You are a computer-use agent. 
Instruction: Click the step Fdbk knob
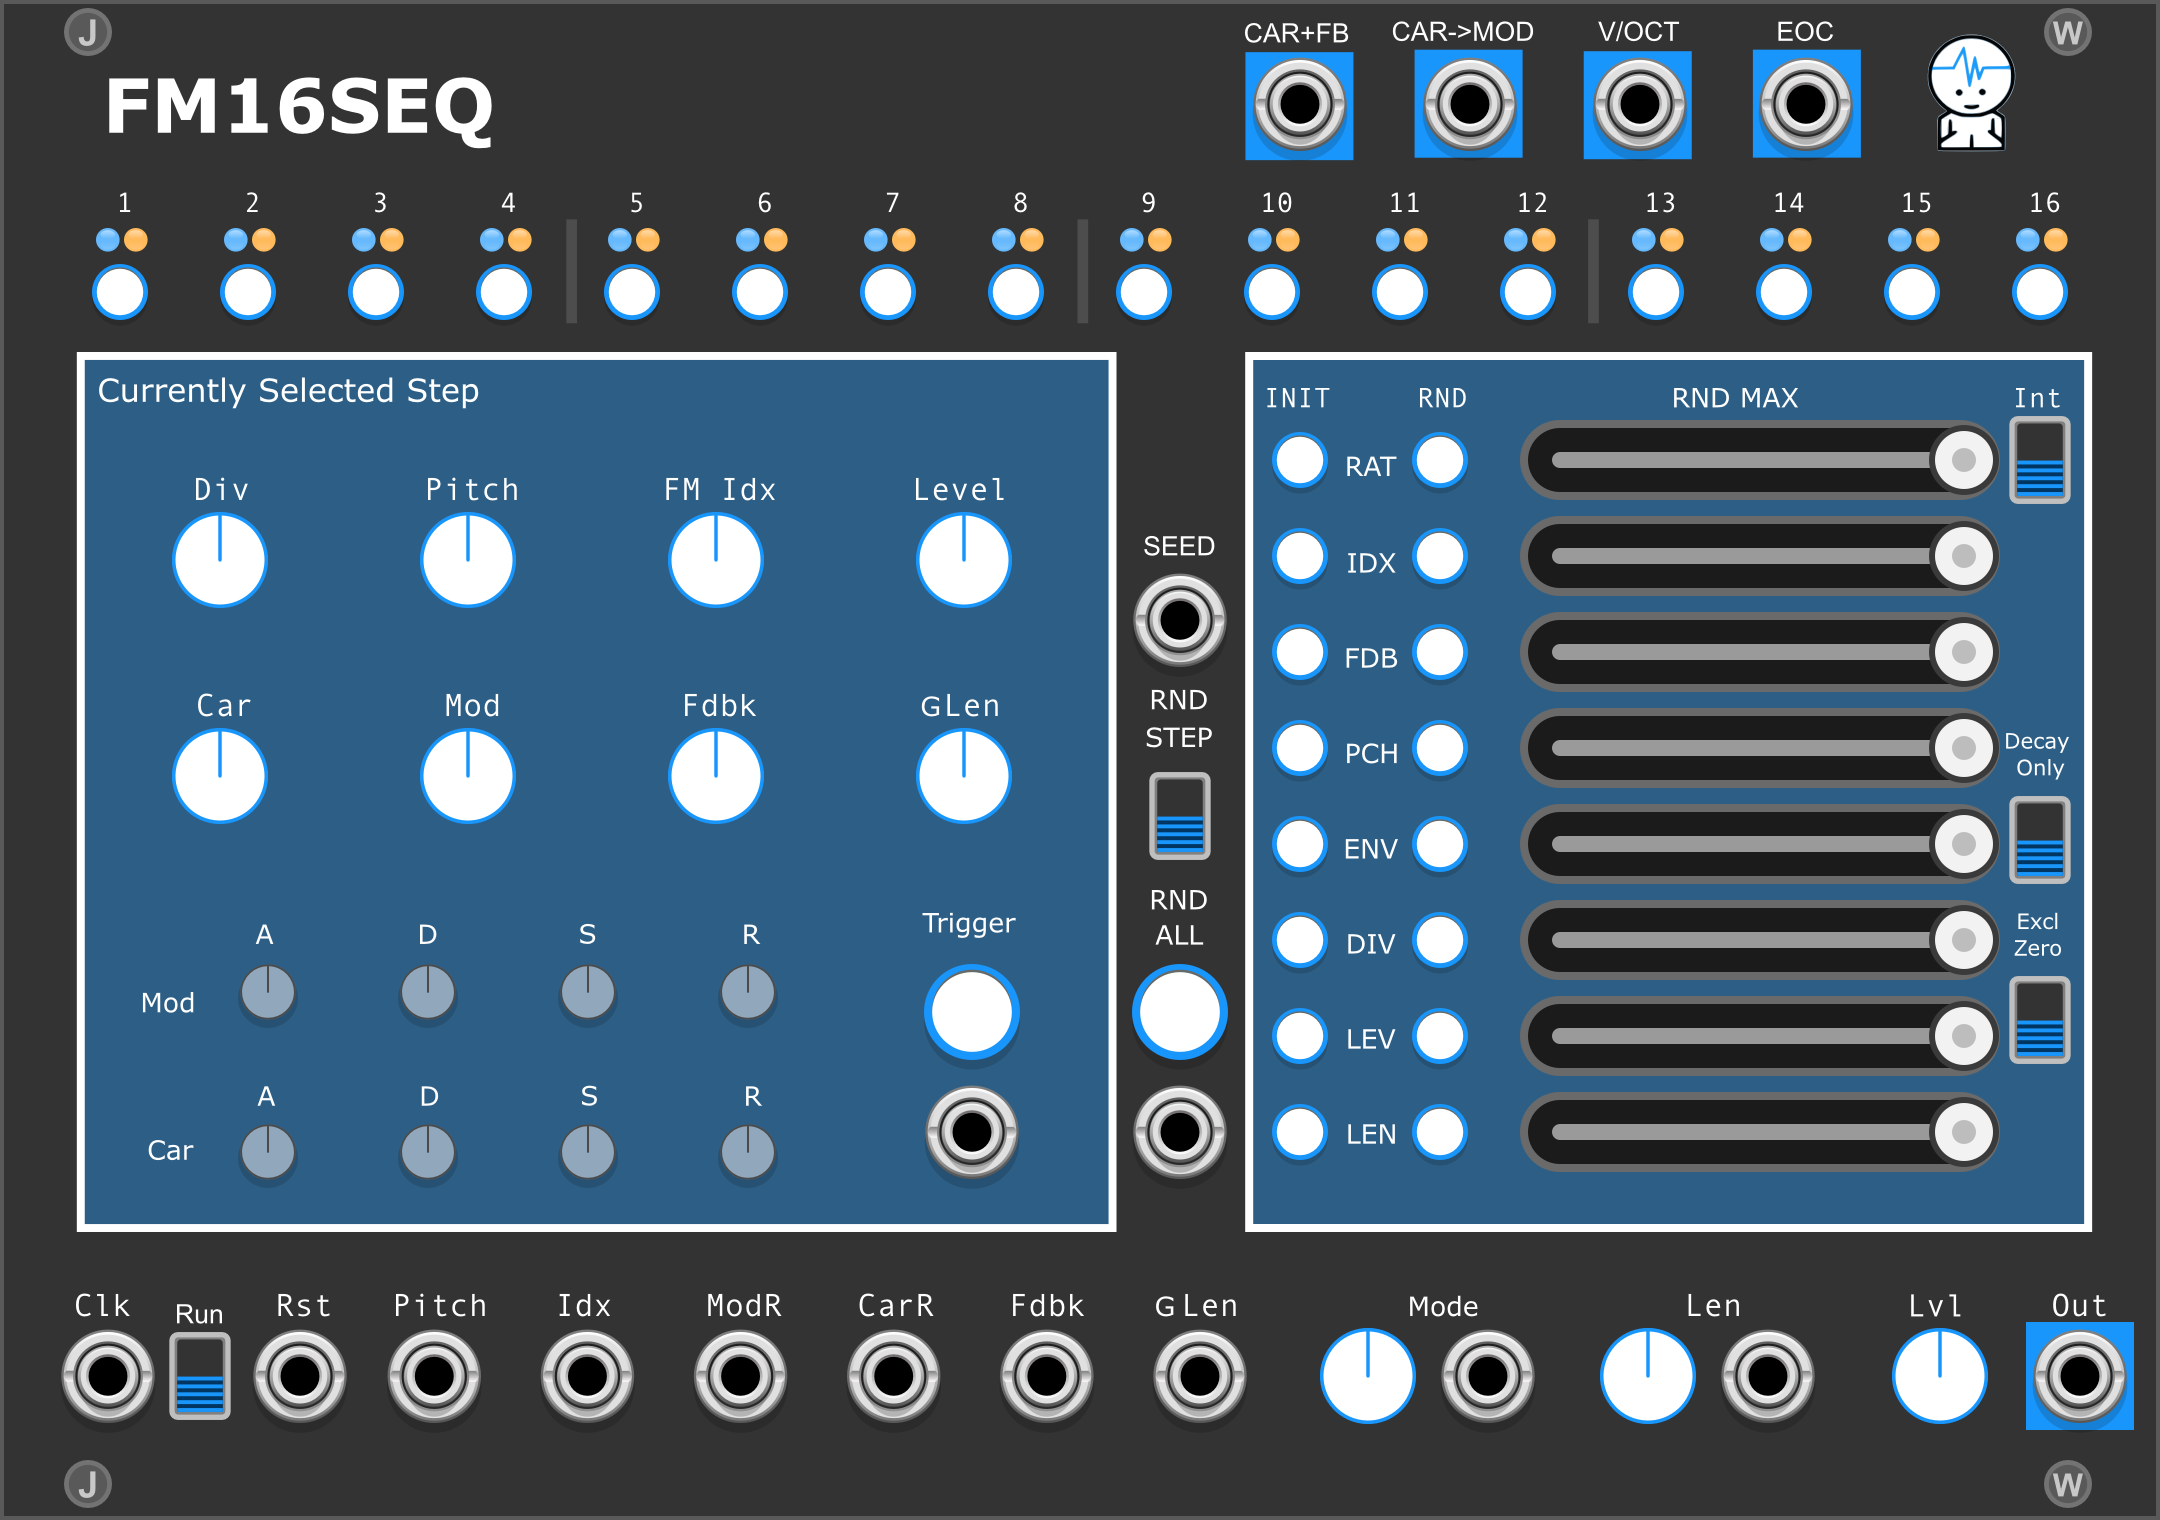coord(716,776)
